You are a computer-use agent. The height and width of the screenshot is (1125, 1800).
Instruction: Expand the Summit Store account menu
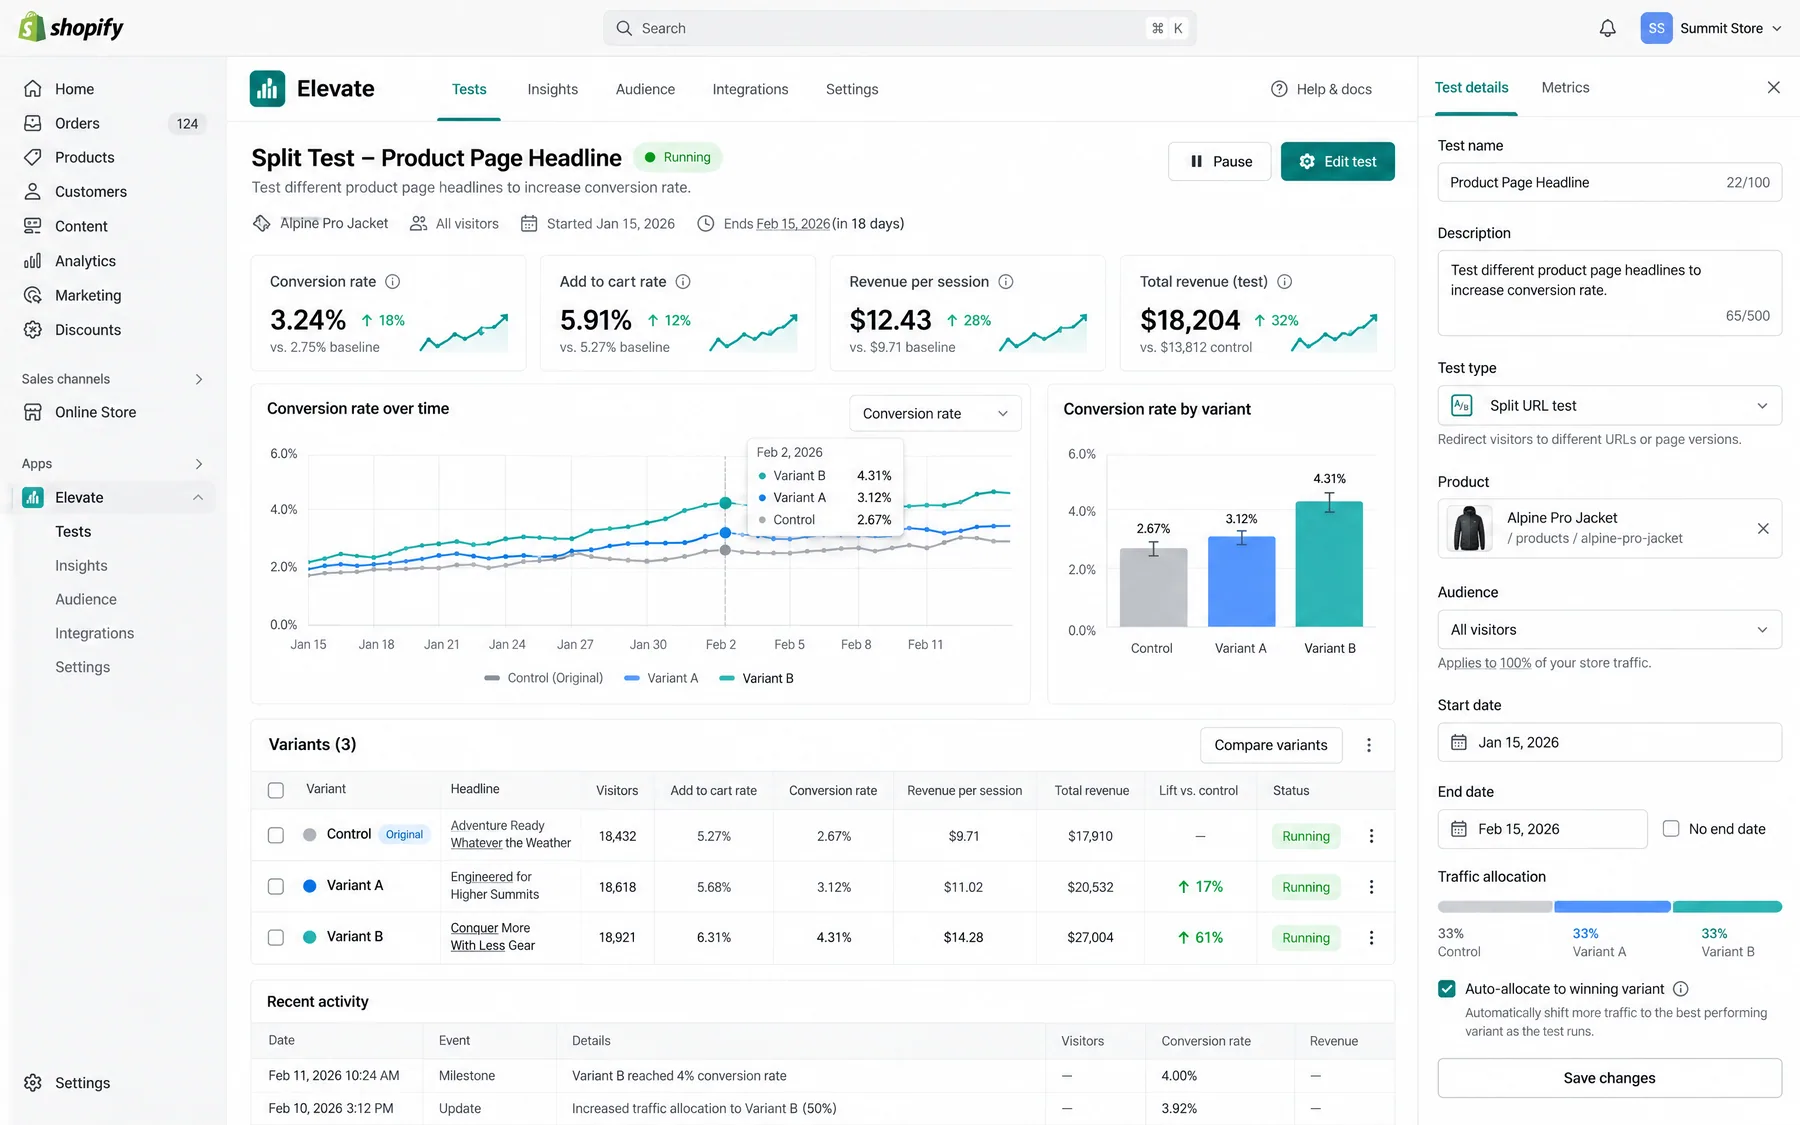pos(1712,28)
